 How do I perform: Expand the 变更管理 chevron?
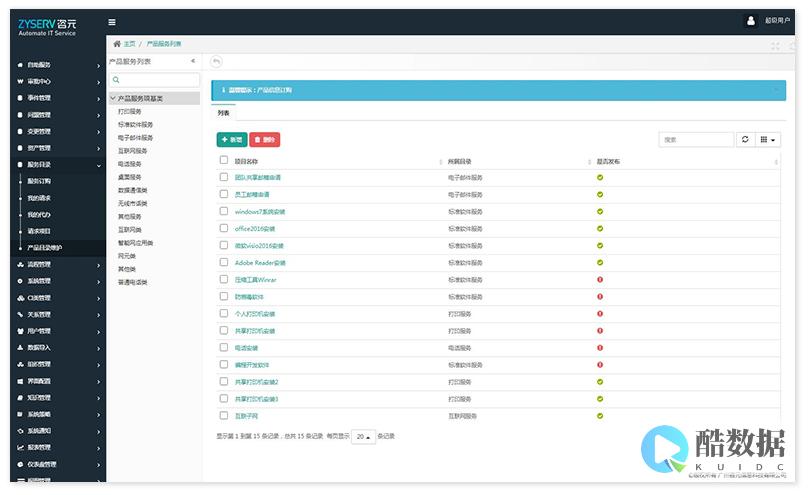coord(98,132)
